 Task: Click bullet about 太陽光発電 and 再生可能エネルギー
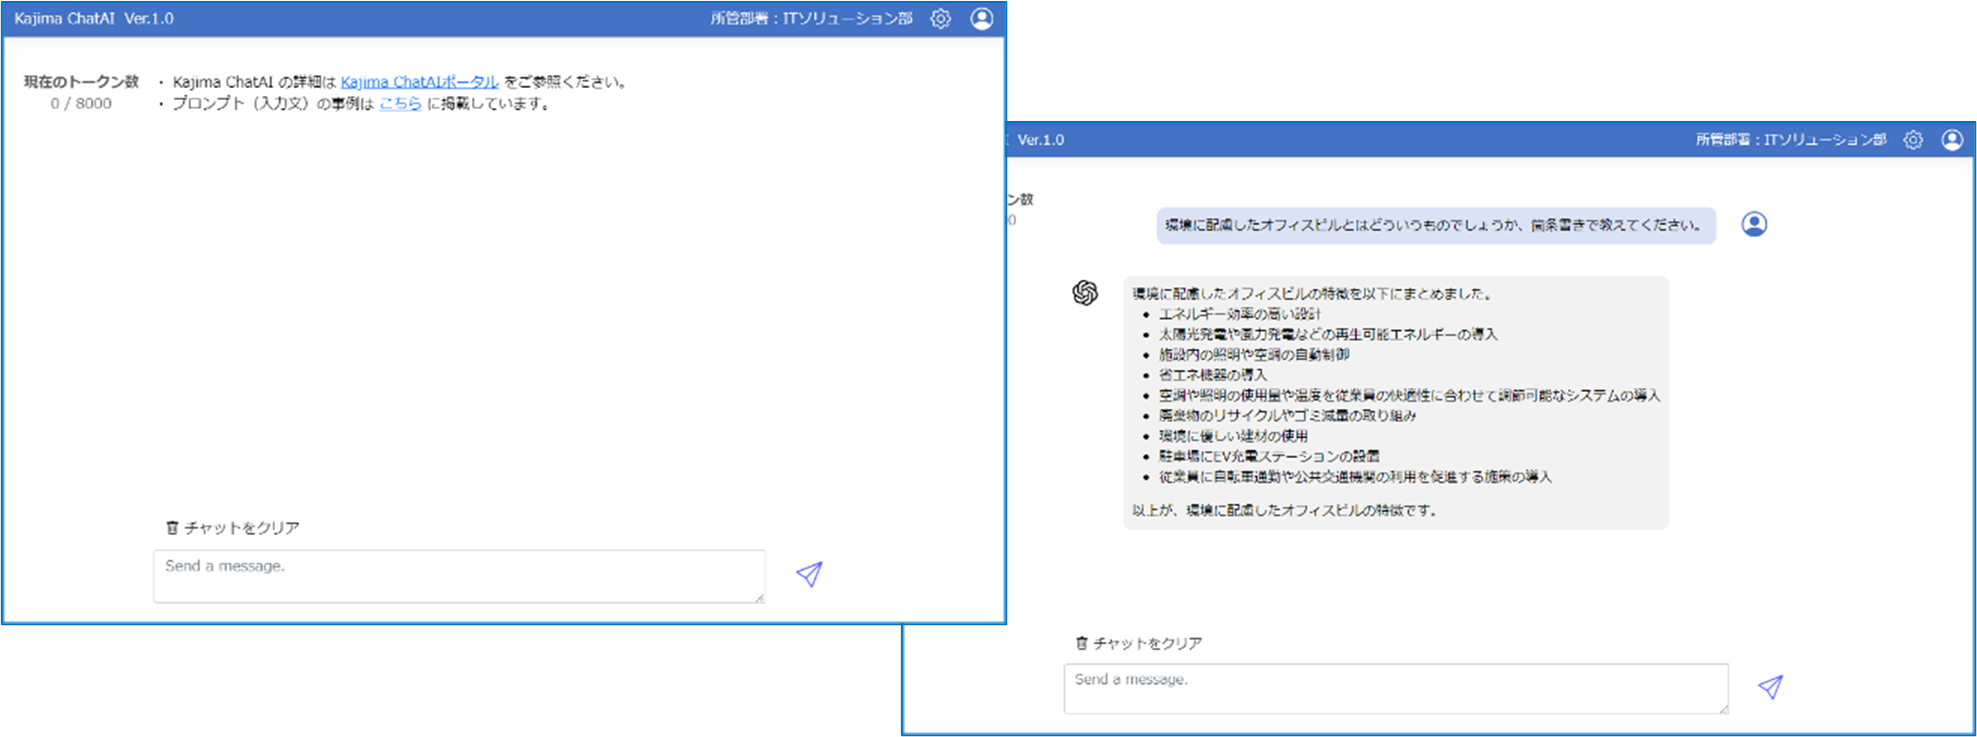1328,334
